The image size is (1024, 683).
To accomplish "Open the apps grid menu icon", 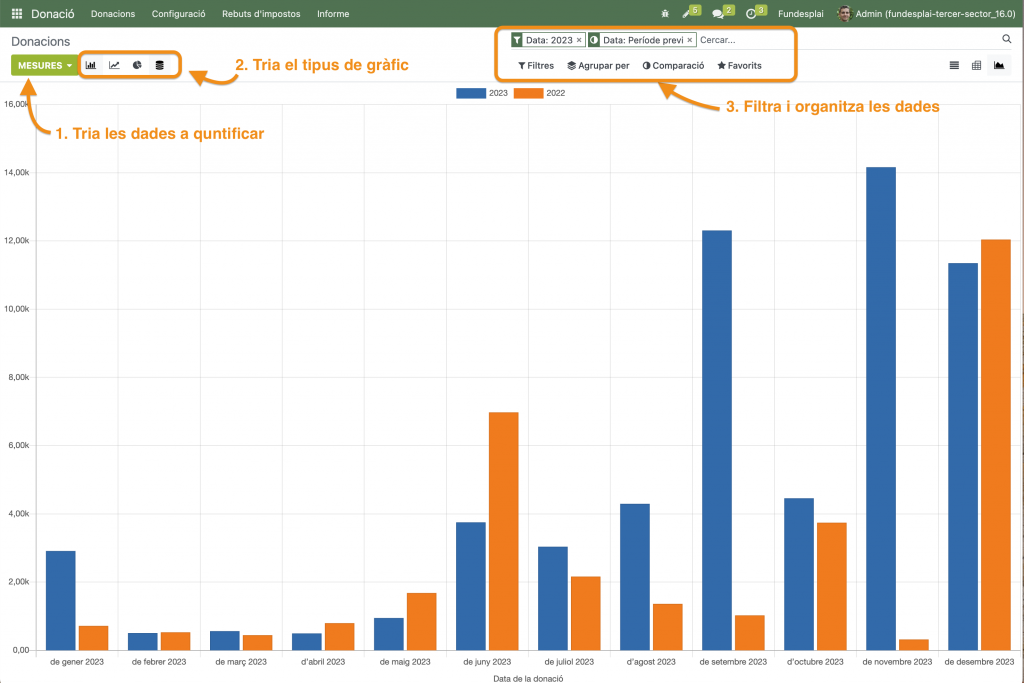I will tap(16, 14).
